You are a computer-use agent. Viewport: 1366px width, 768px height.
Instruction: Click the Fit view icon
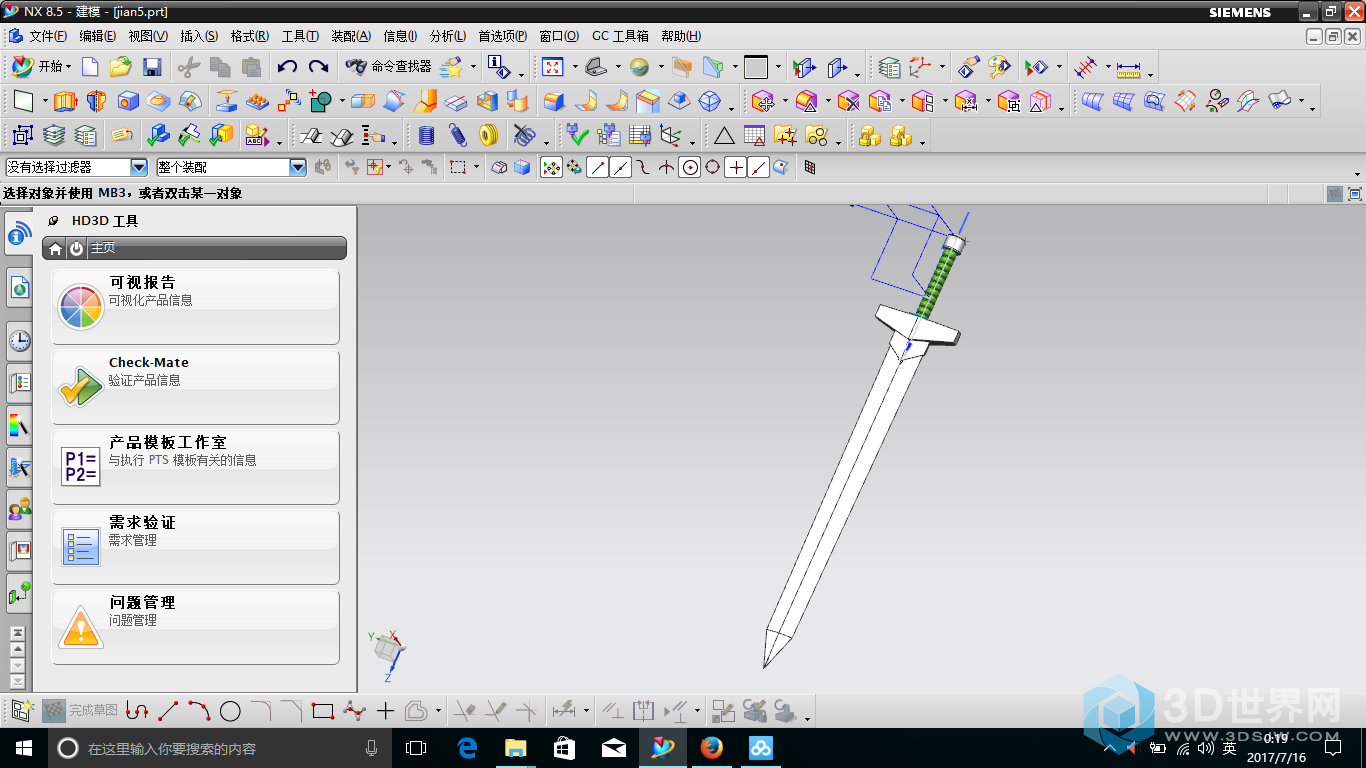point(552,67)
